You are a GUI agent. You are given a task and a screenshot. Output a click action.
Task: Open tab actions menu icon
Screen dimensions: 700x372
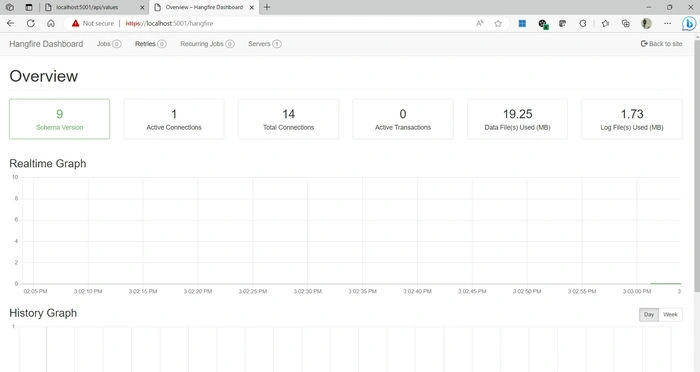pyautogui.click(x=29, y=7)
